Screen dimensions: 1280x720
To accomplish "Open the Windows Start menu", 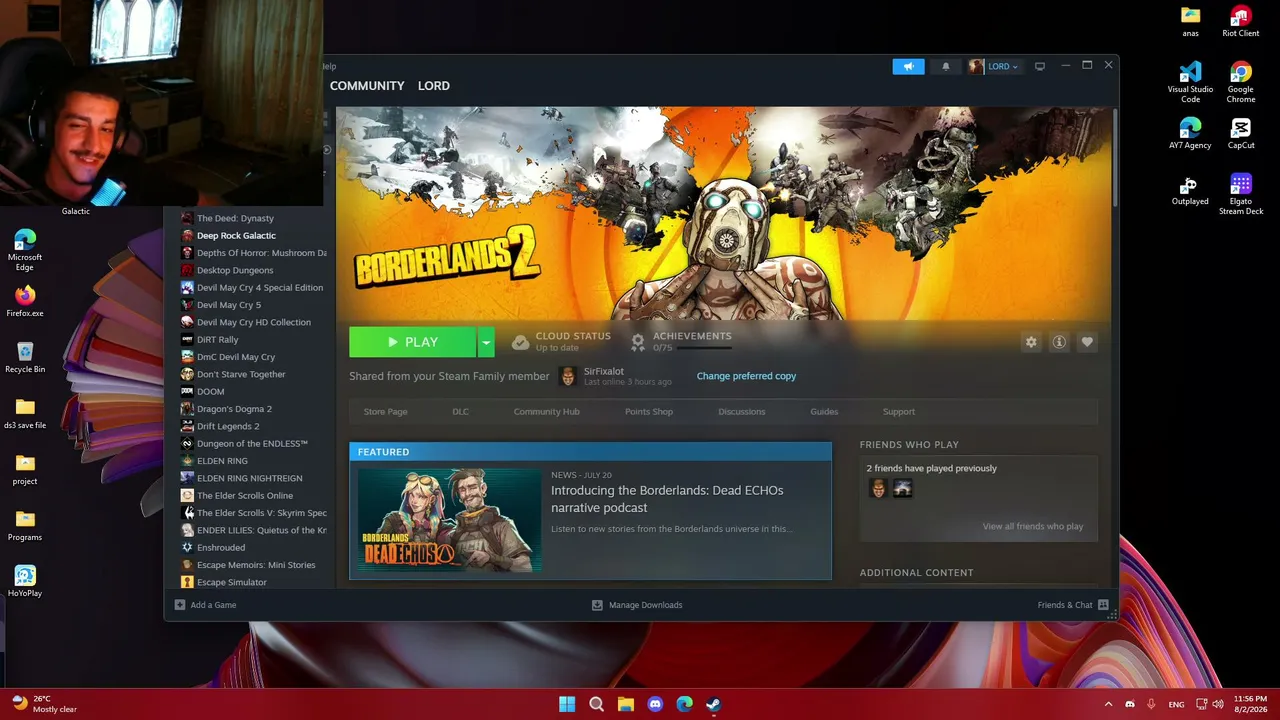I will click(x=567, y=704).
